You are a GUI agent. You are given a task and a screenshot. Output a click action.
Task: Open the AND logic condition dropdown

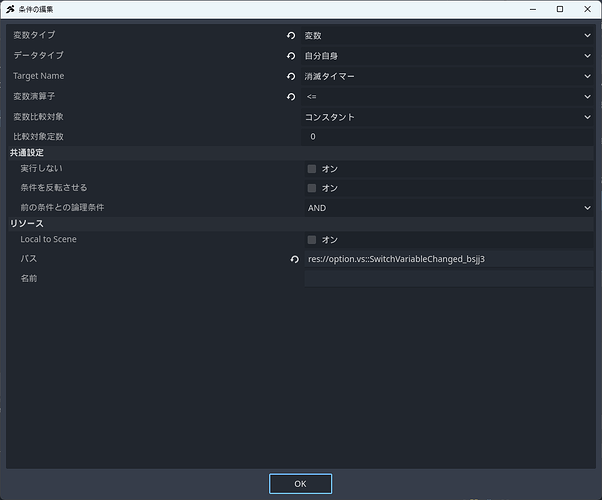point(449,208)
